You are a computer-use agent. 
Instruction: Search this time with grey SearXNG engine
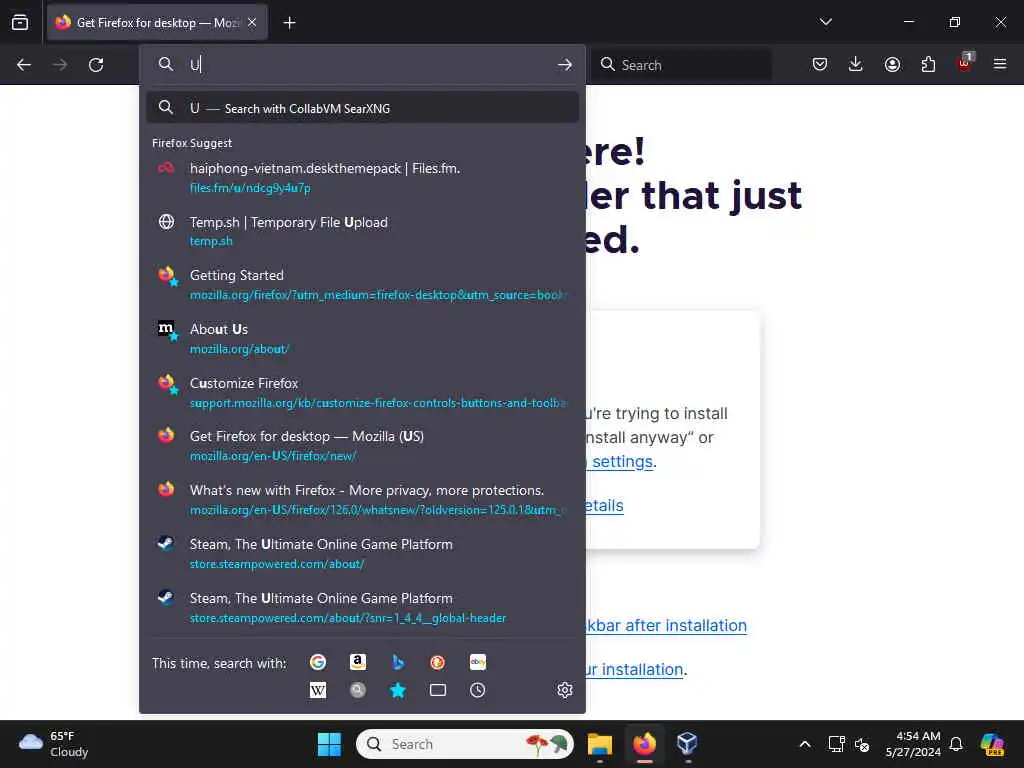[358, 690]
